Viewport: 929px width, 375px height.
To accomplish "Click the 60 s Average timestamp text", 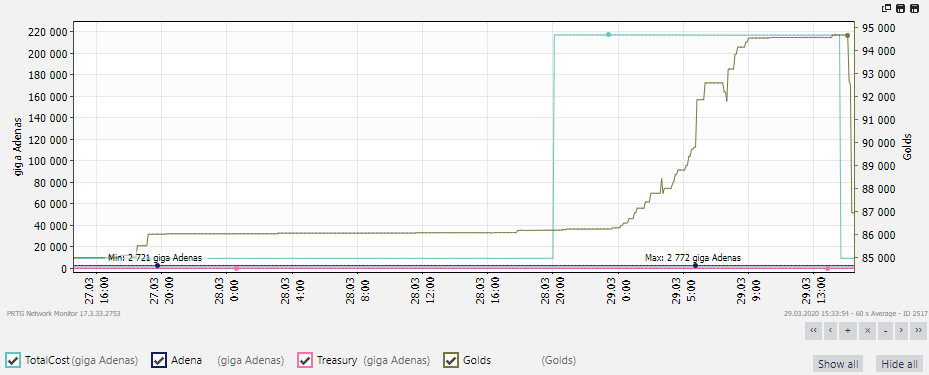I will 856,313.
